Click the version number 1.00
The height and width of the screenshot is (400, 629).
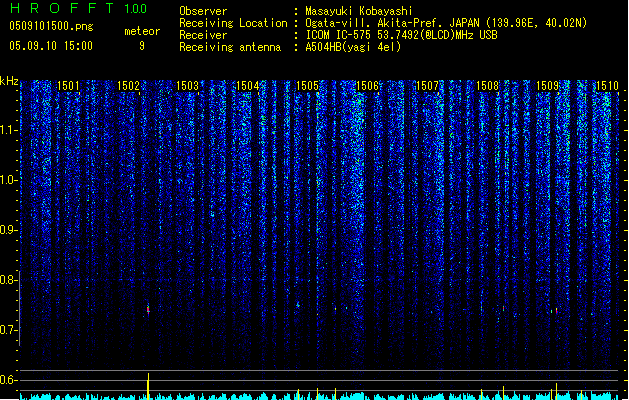tap(135, 8)
